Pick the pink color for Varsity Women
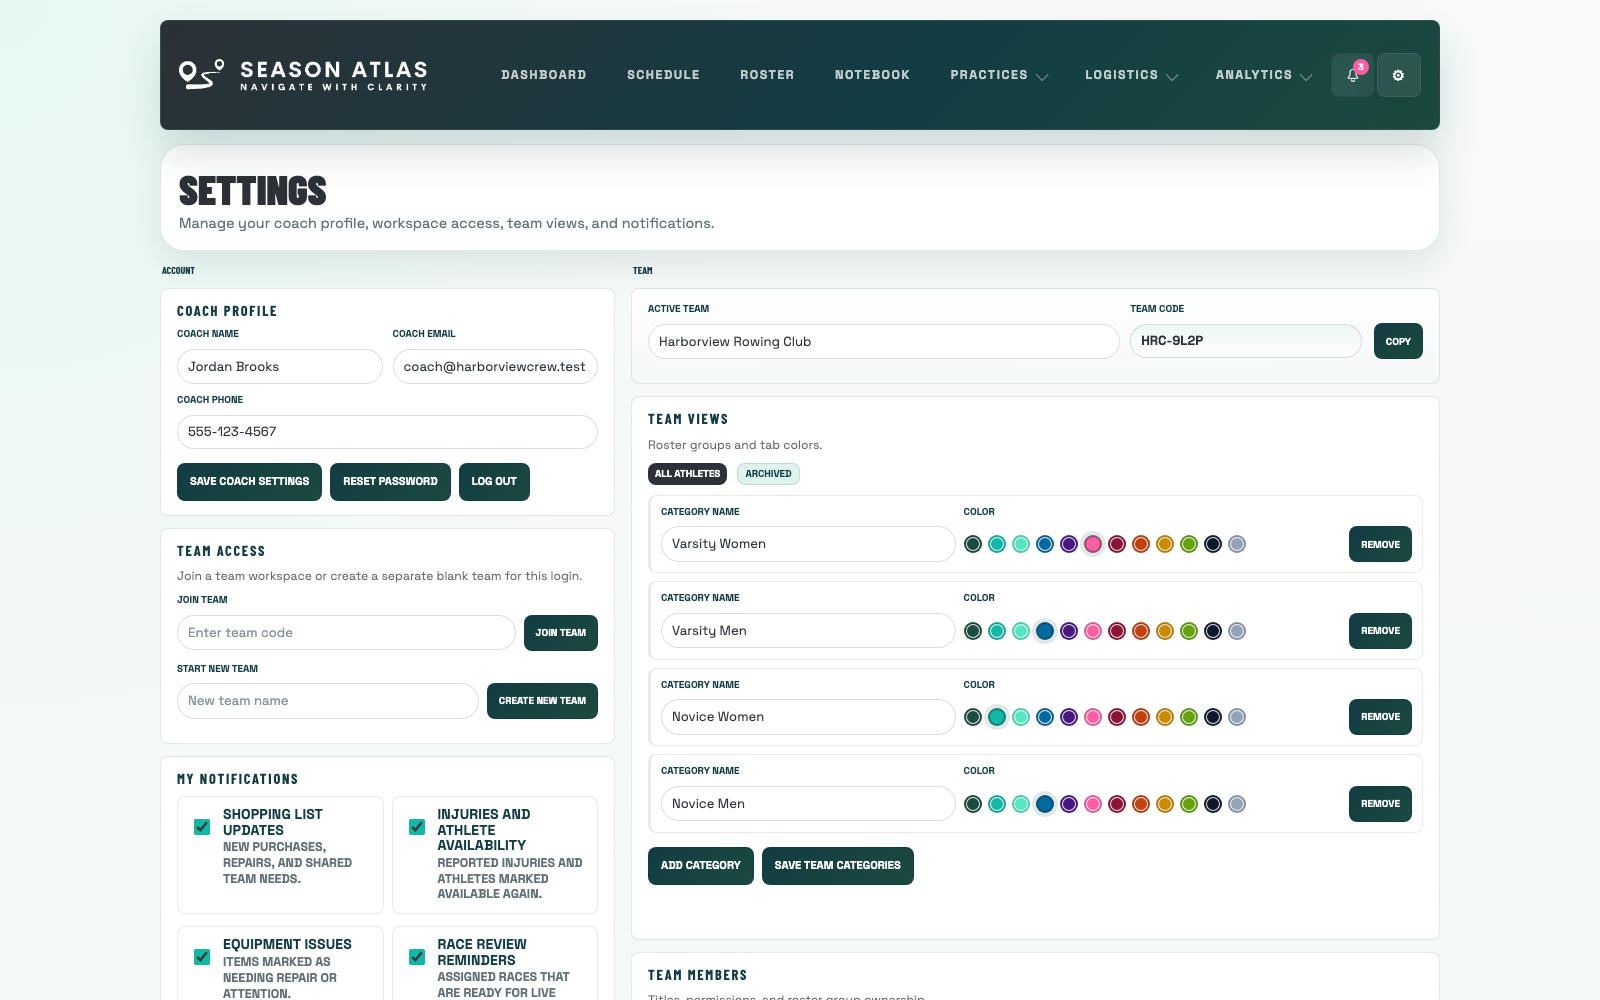The image size is (1600, 1000). [1093, 544]
